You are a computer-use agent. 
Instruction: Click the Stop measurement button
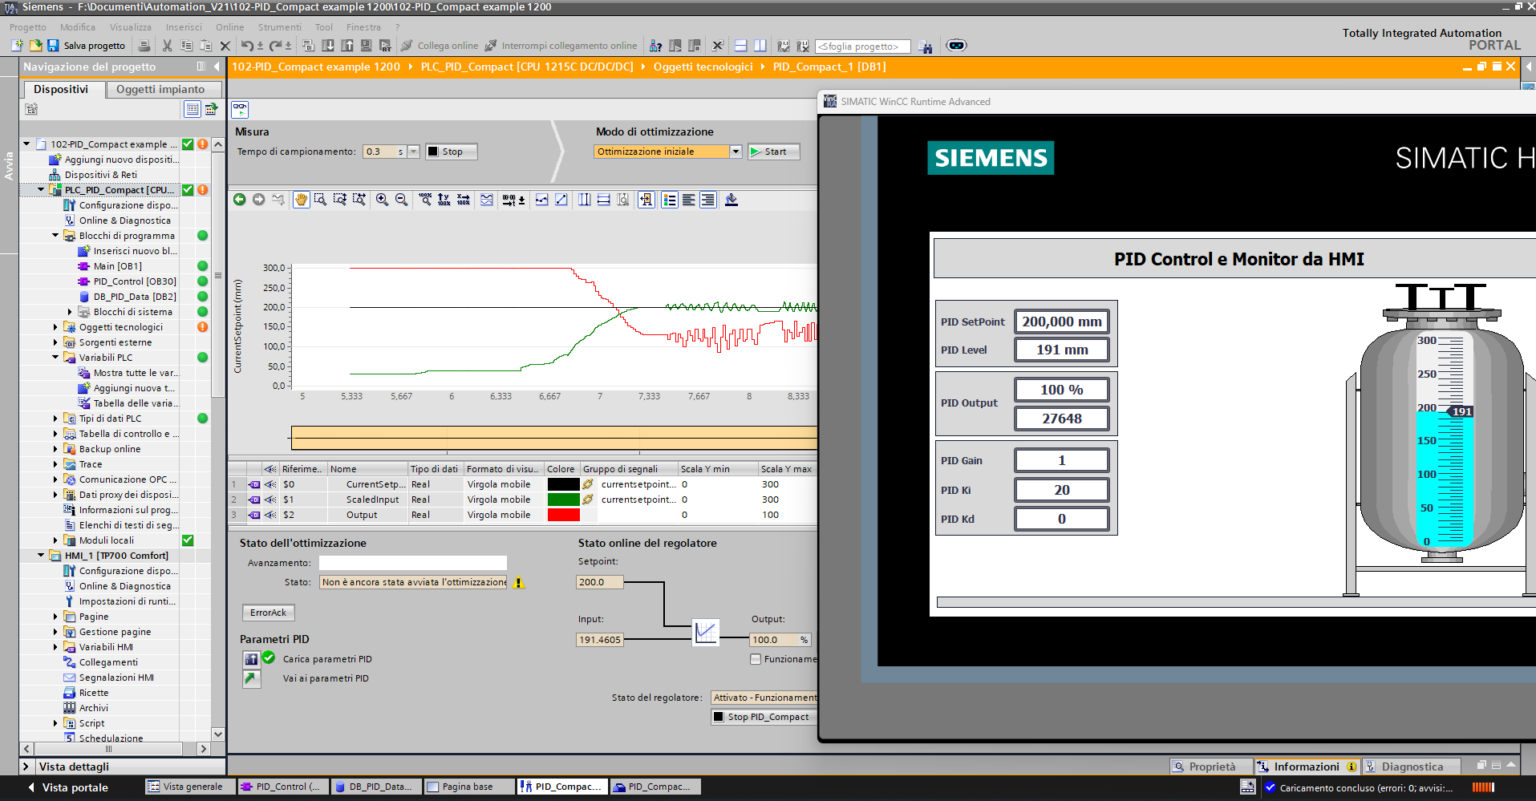[x=451, y=152]
